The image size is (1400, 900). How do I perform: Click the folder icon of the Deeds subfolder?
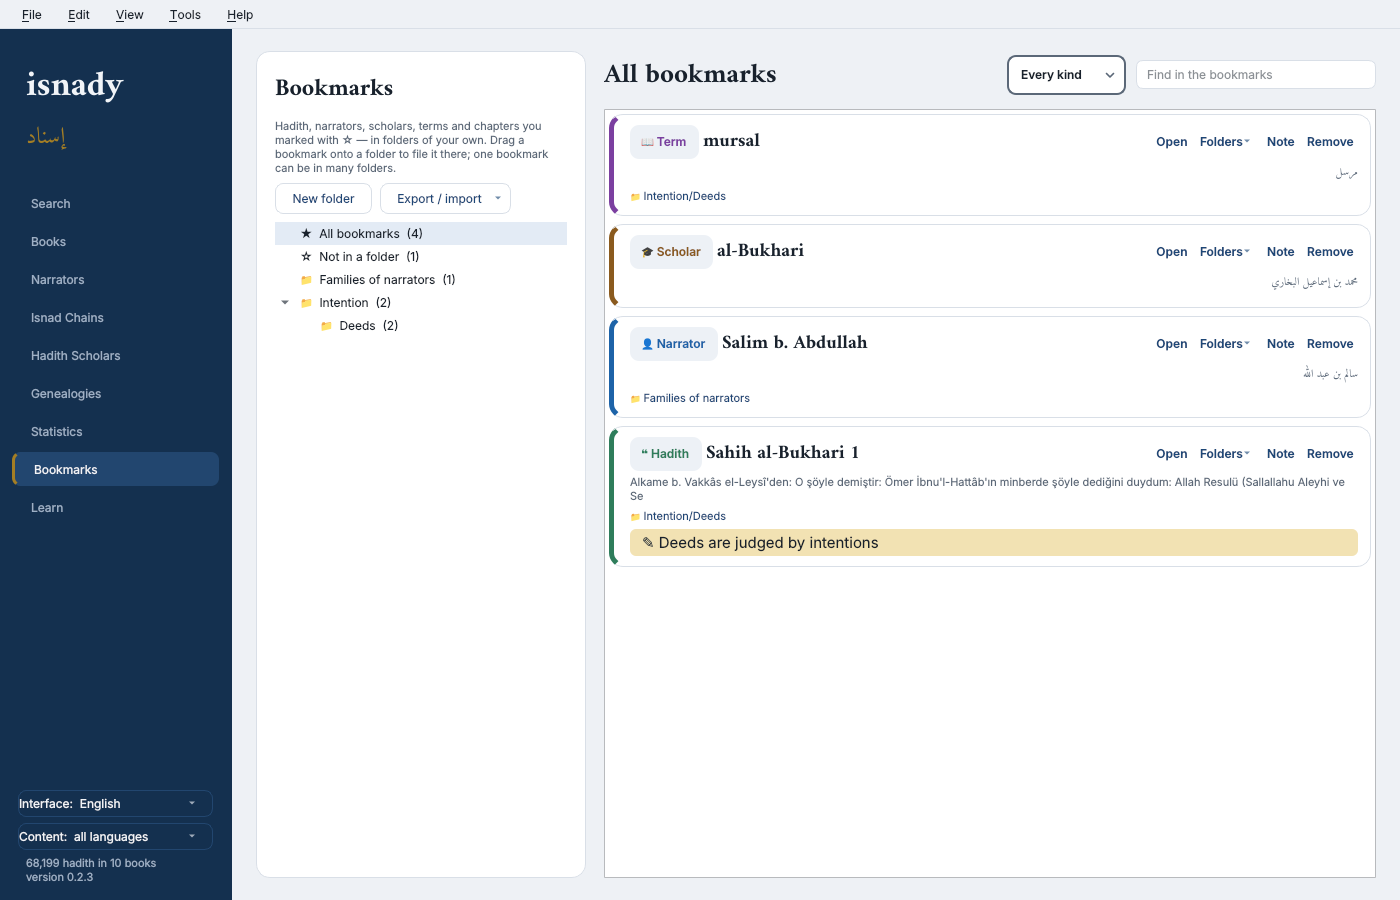point(326,326)
